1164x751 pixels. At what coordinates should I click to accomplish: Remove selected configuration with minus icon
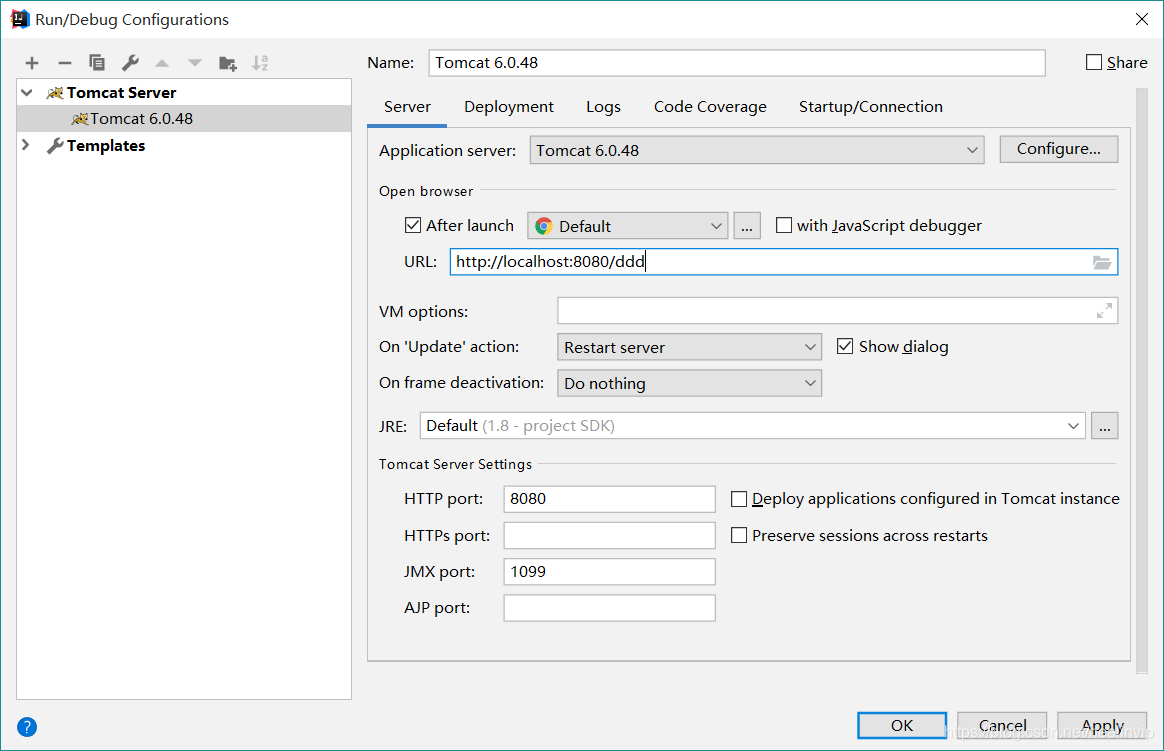65,63
